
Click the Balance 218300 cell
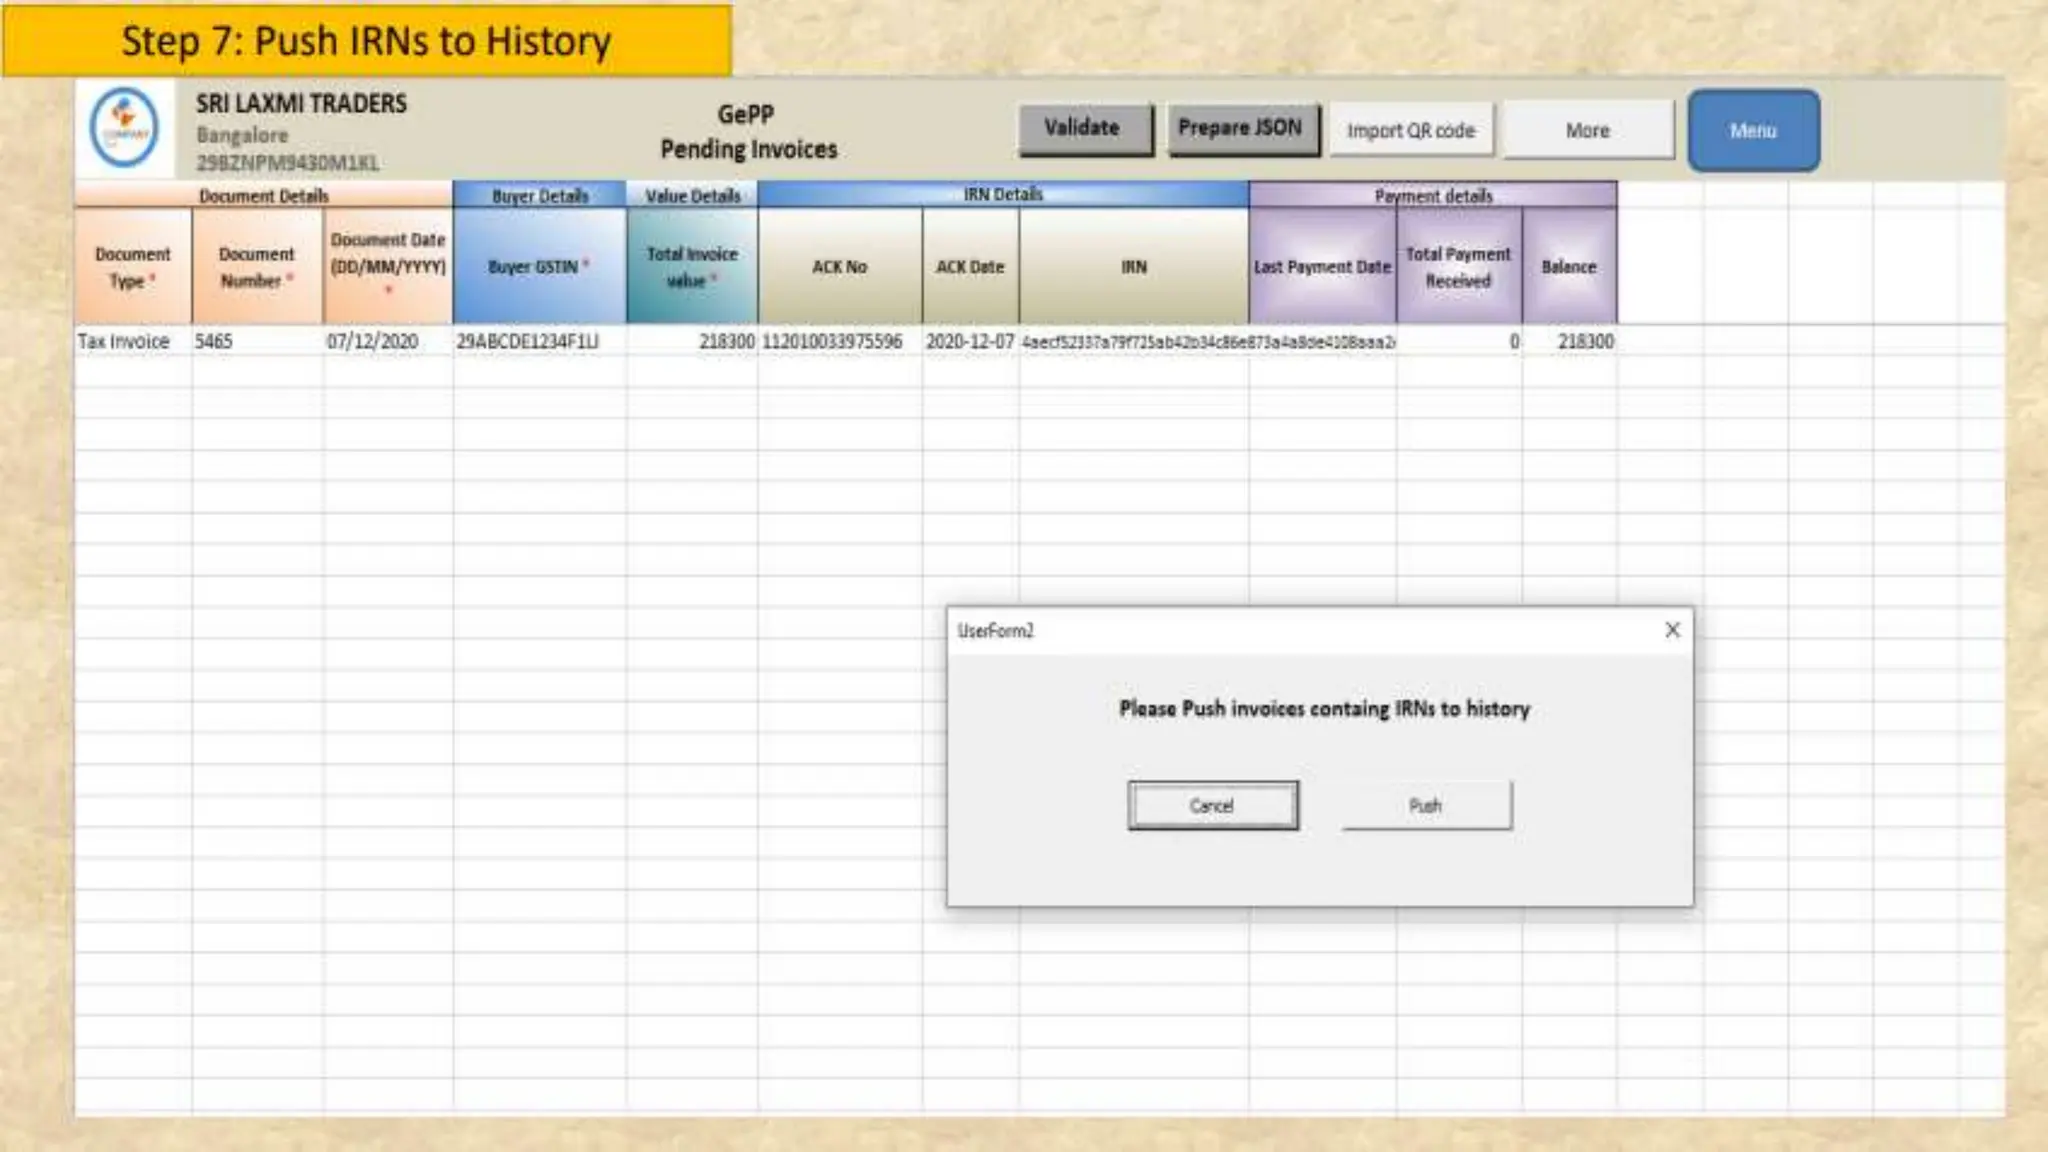1584,342
